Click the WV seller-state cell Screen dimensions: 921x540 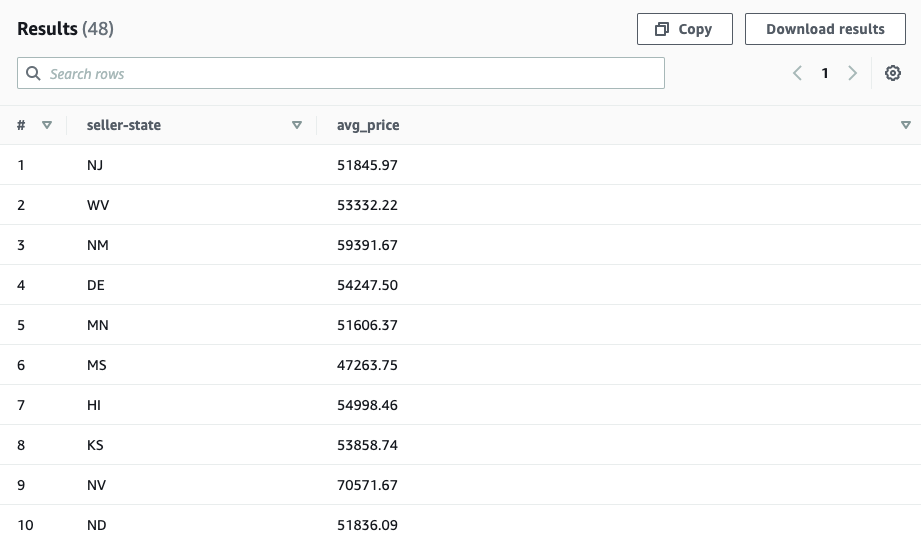(96, 205)
